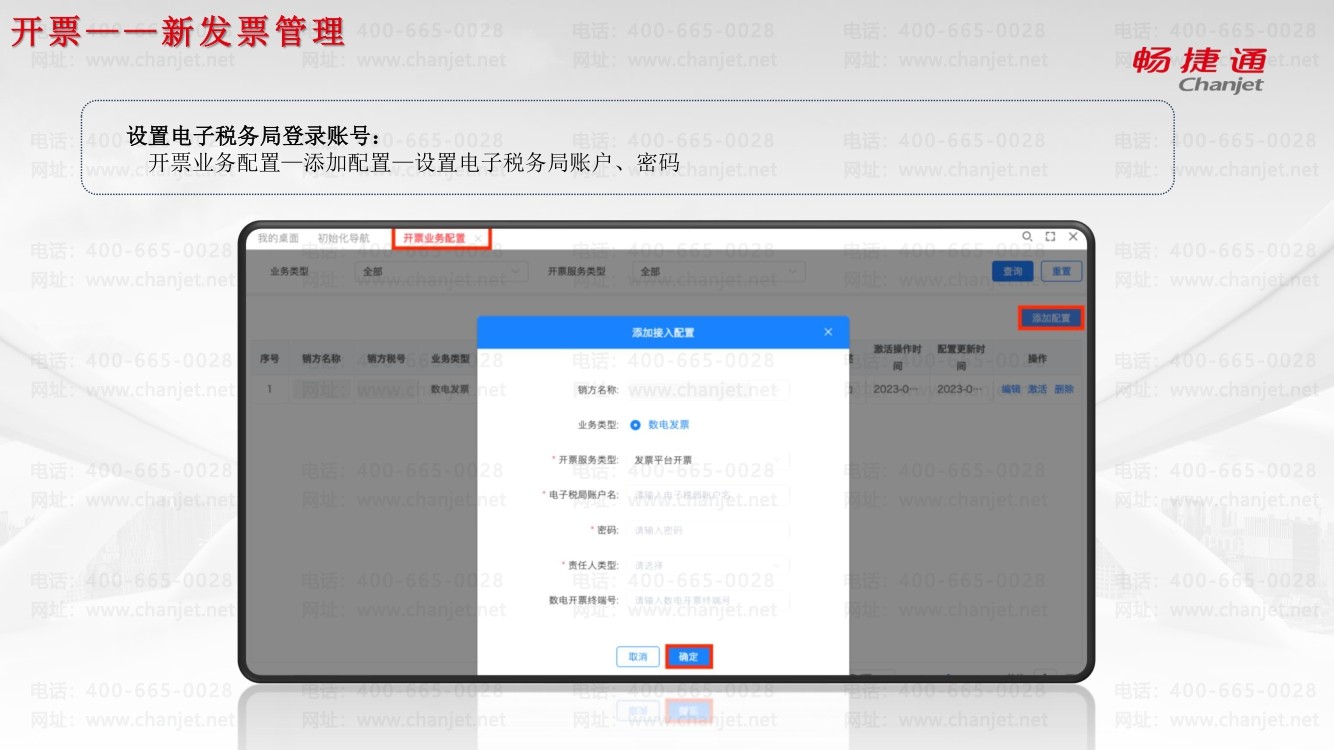Open the 开票服务类型 filter dropdown
Image resolution: width=1334 pixels, height=750 pixels.
719,271
